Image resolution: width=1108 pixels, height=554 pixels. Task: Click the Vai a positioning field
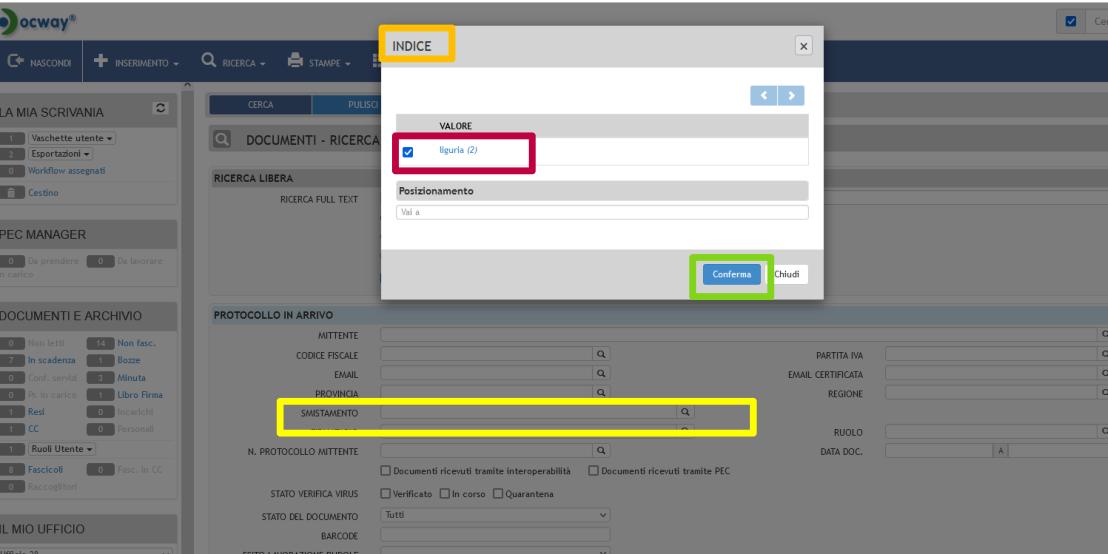(602, 212)
